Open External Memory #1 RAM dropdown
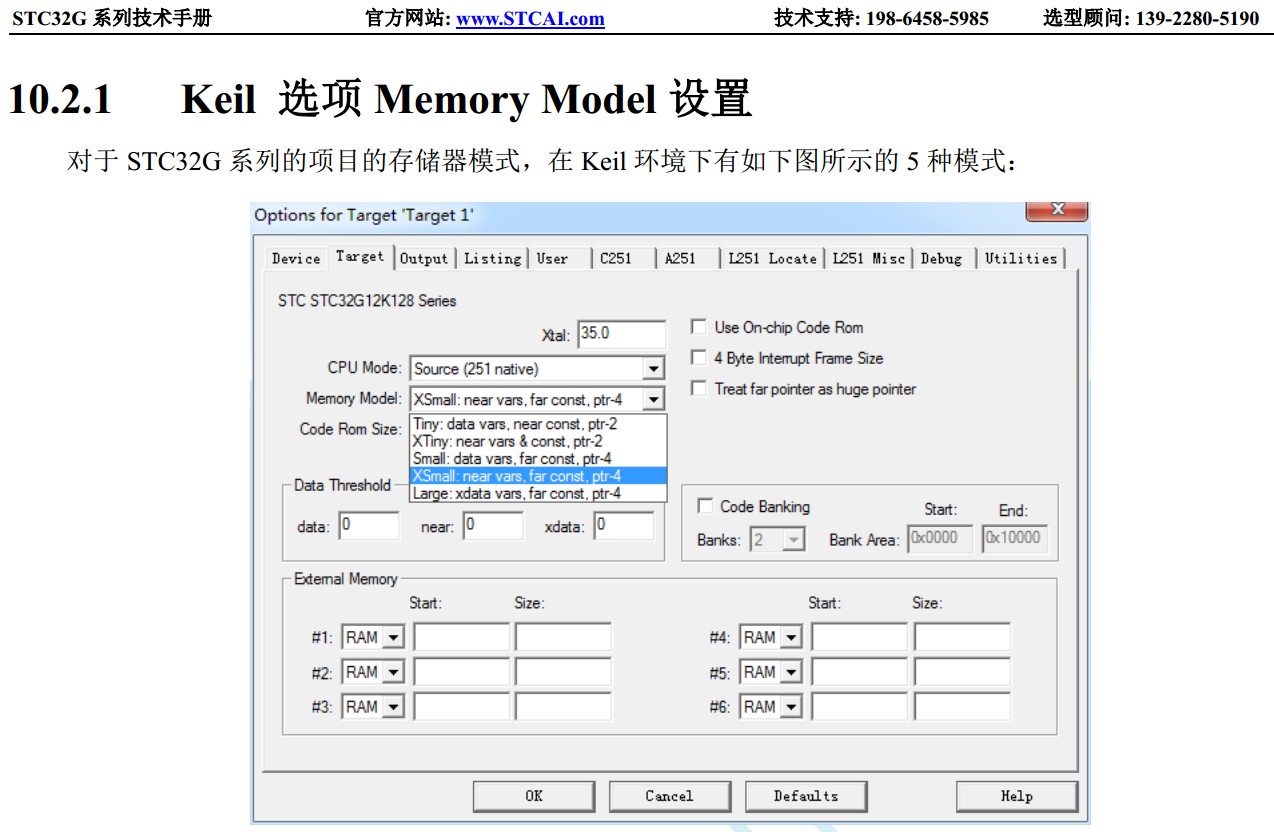Image resolution: width=1274 pixels, height=832 pixels. [x=372, y=638]
